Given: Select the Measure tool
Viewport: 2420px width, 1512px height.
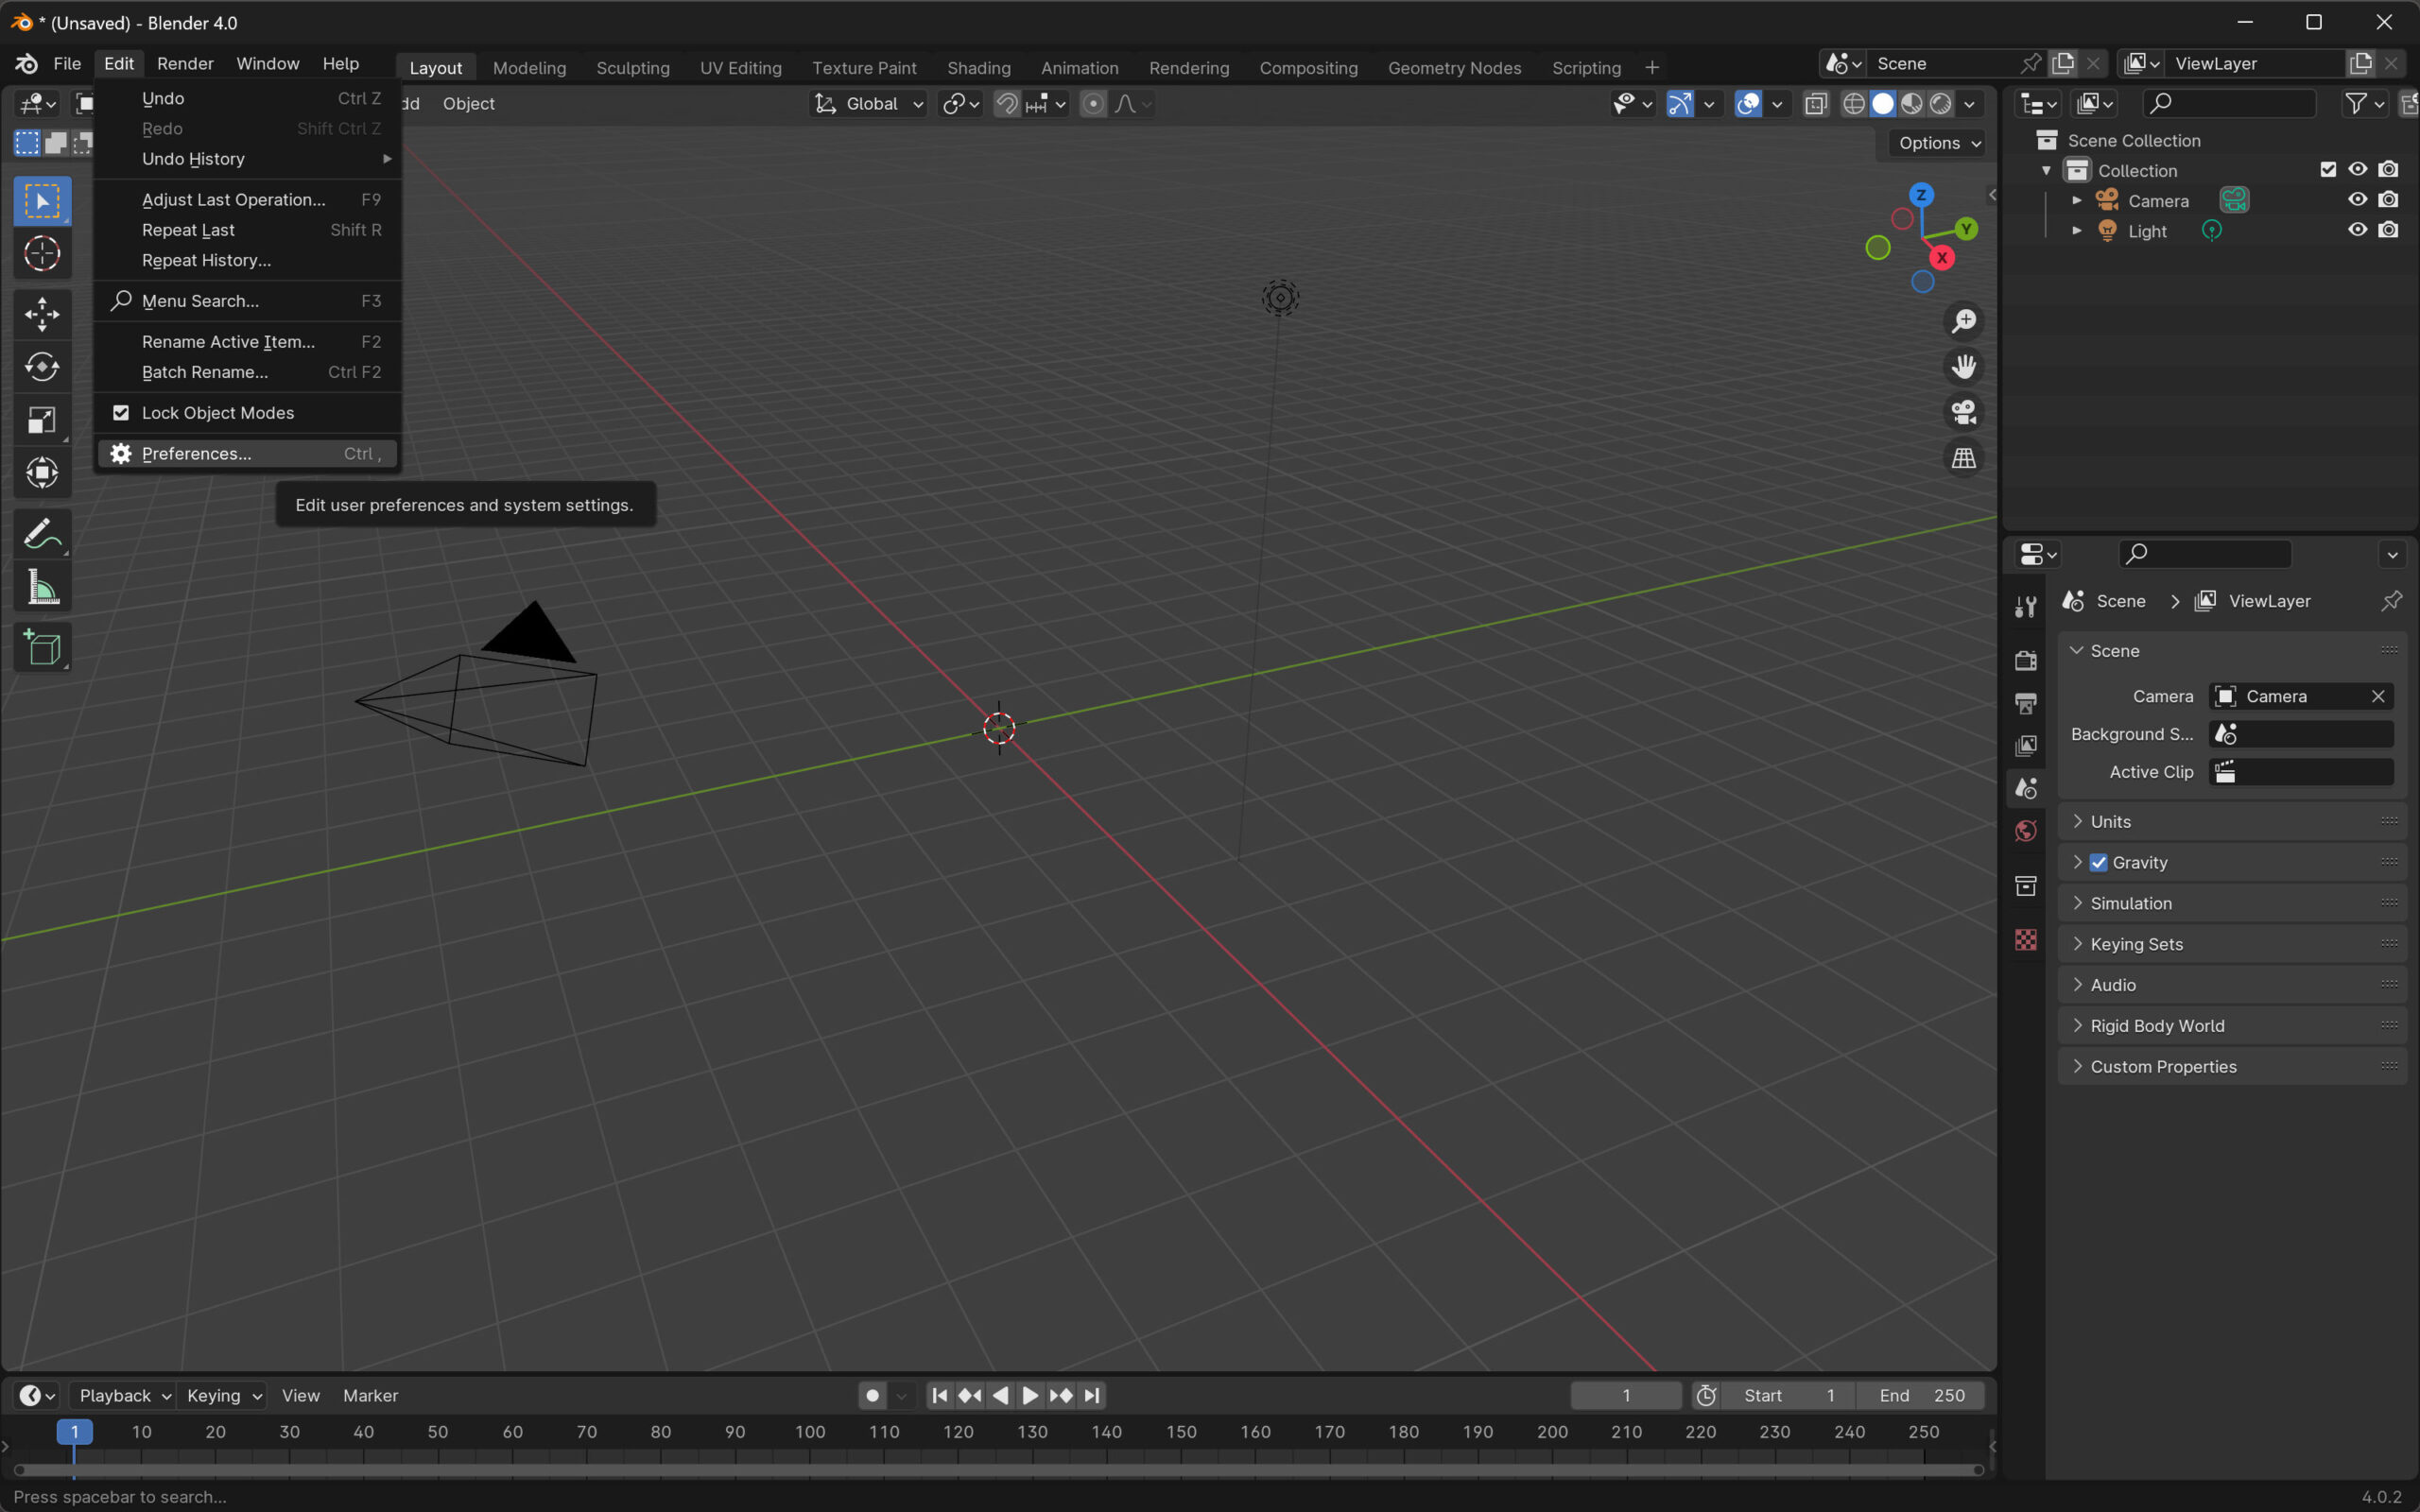Looking at the screenshot, I should [42, 588].
